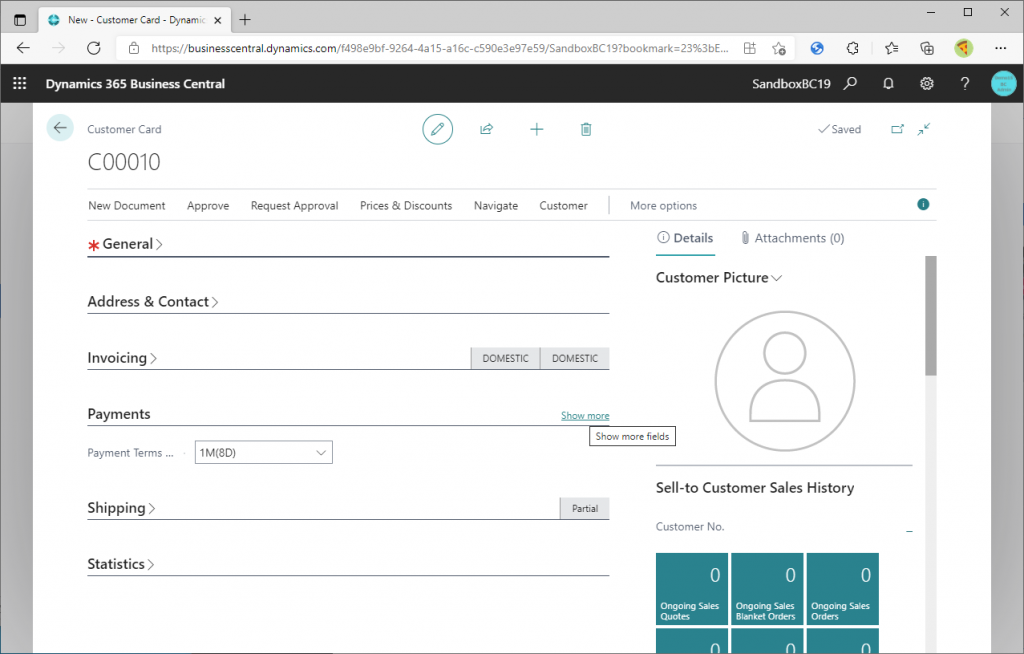Open Ongoing Sales Blanket Orders tile
1024x654 pixels.
pyautogui.click(x=767, y=589)
